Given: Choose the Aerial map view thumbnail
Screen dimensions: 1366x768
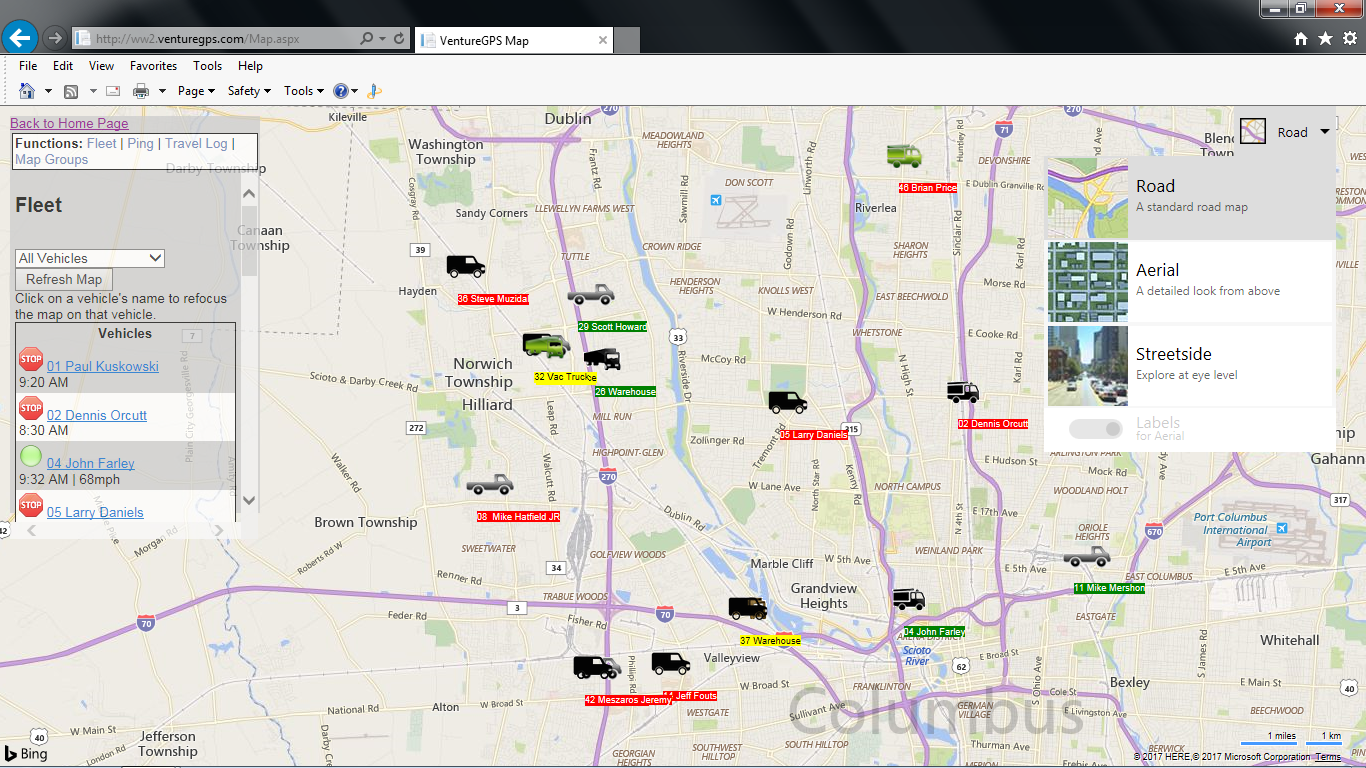Looking at the screenshot, I should click(x=1088, y=282).
